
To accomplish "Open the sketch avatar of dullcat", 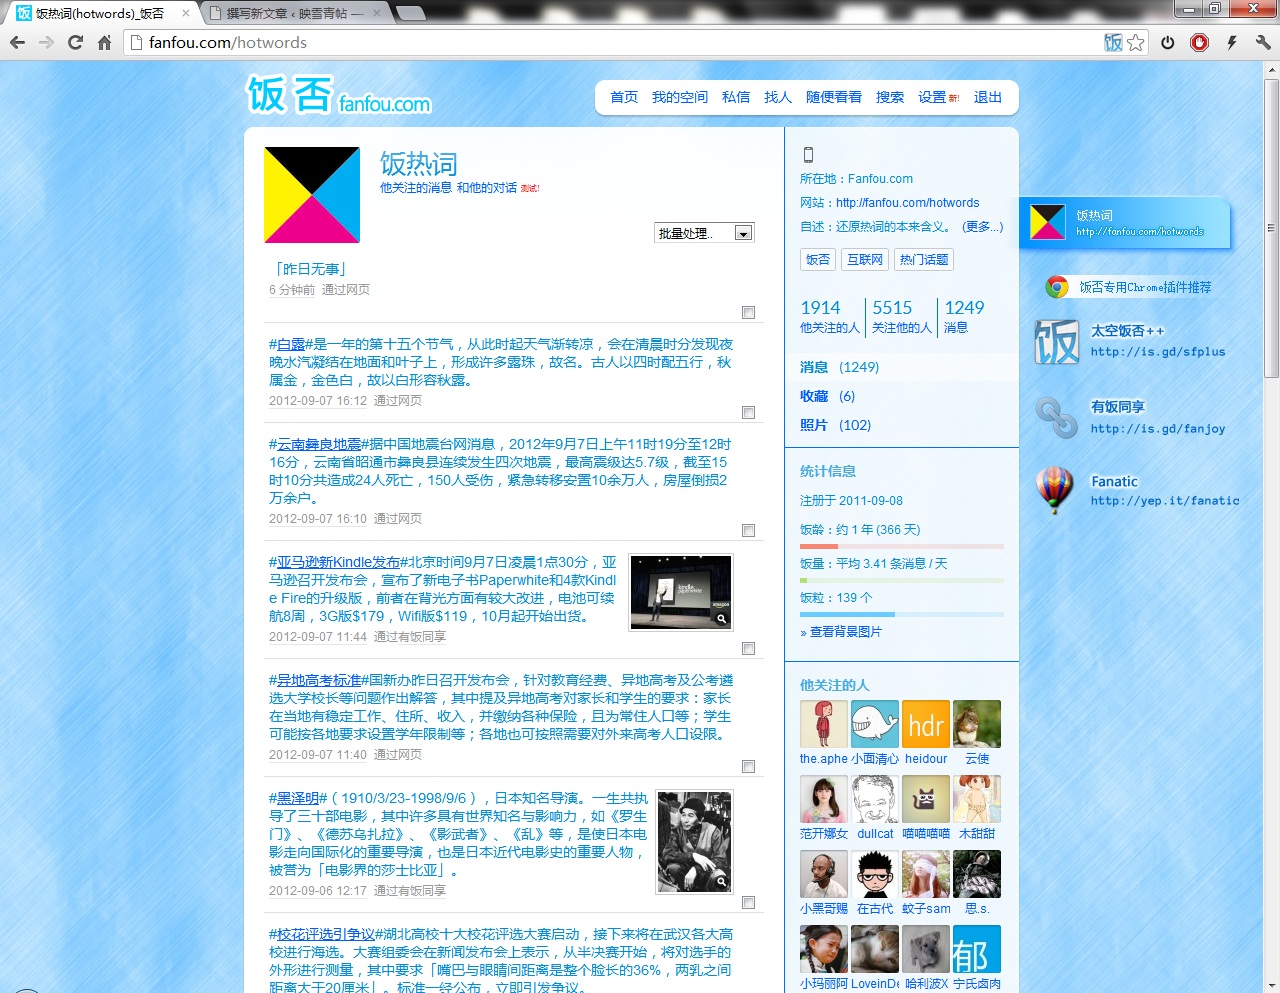I will 875,799.
